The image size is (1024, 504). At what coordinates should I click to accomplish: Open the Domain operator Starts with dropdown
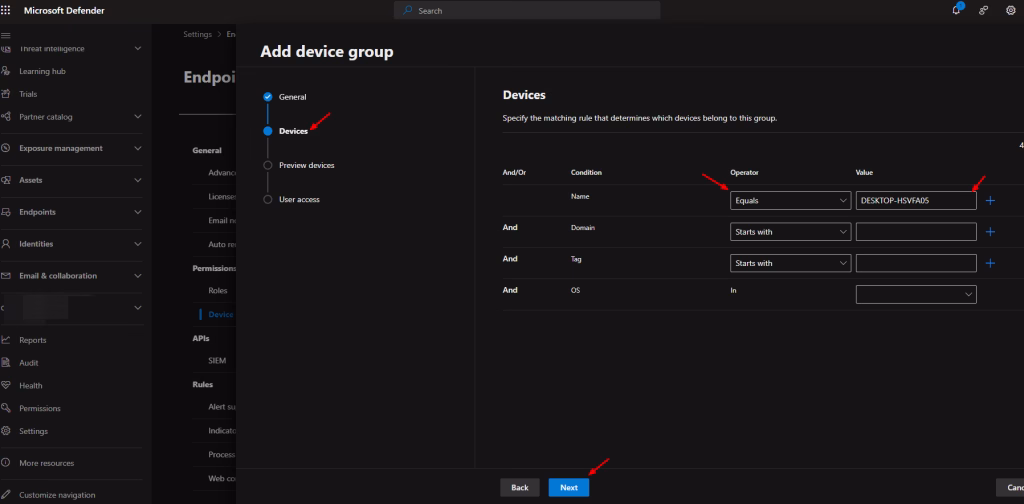click(x=790, y=232)
